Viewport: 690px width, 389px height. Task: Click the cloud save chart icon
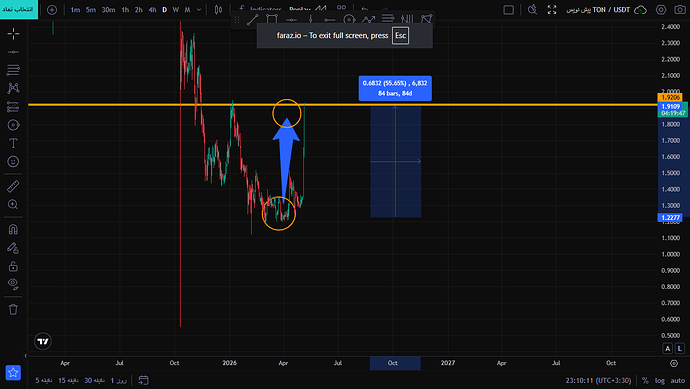[x=640, y=10]
